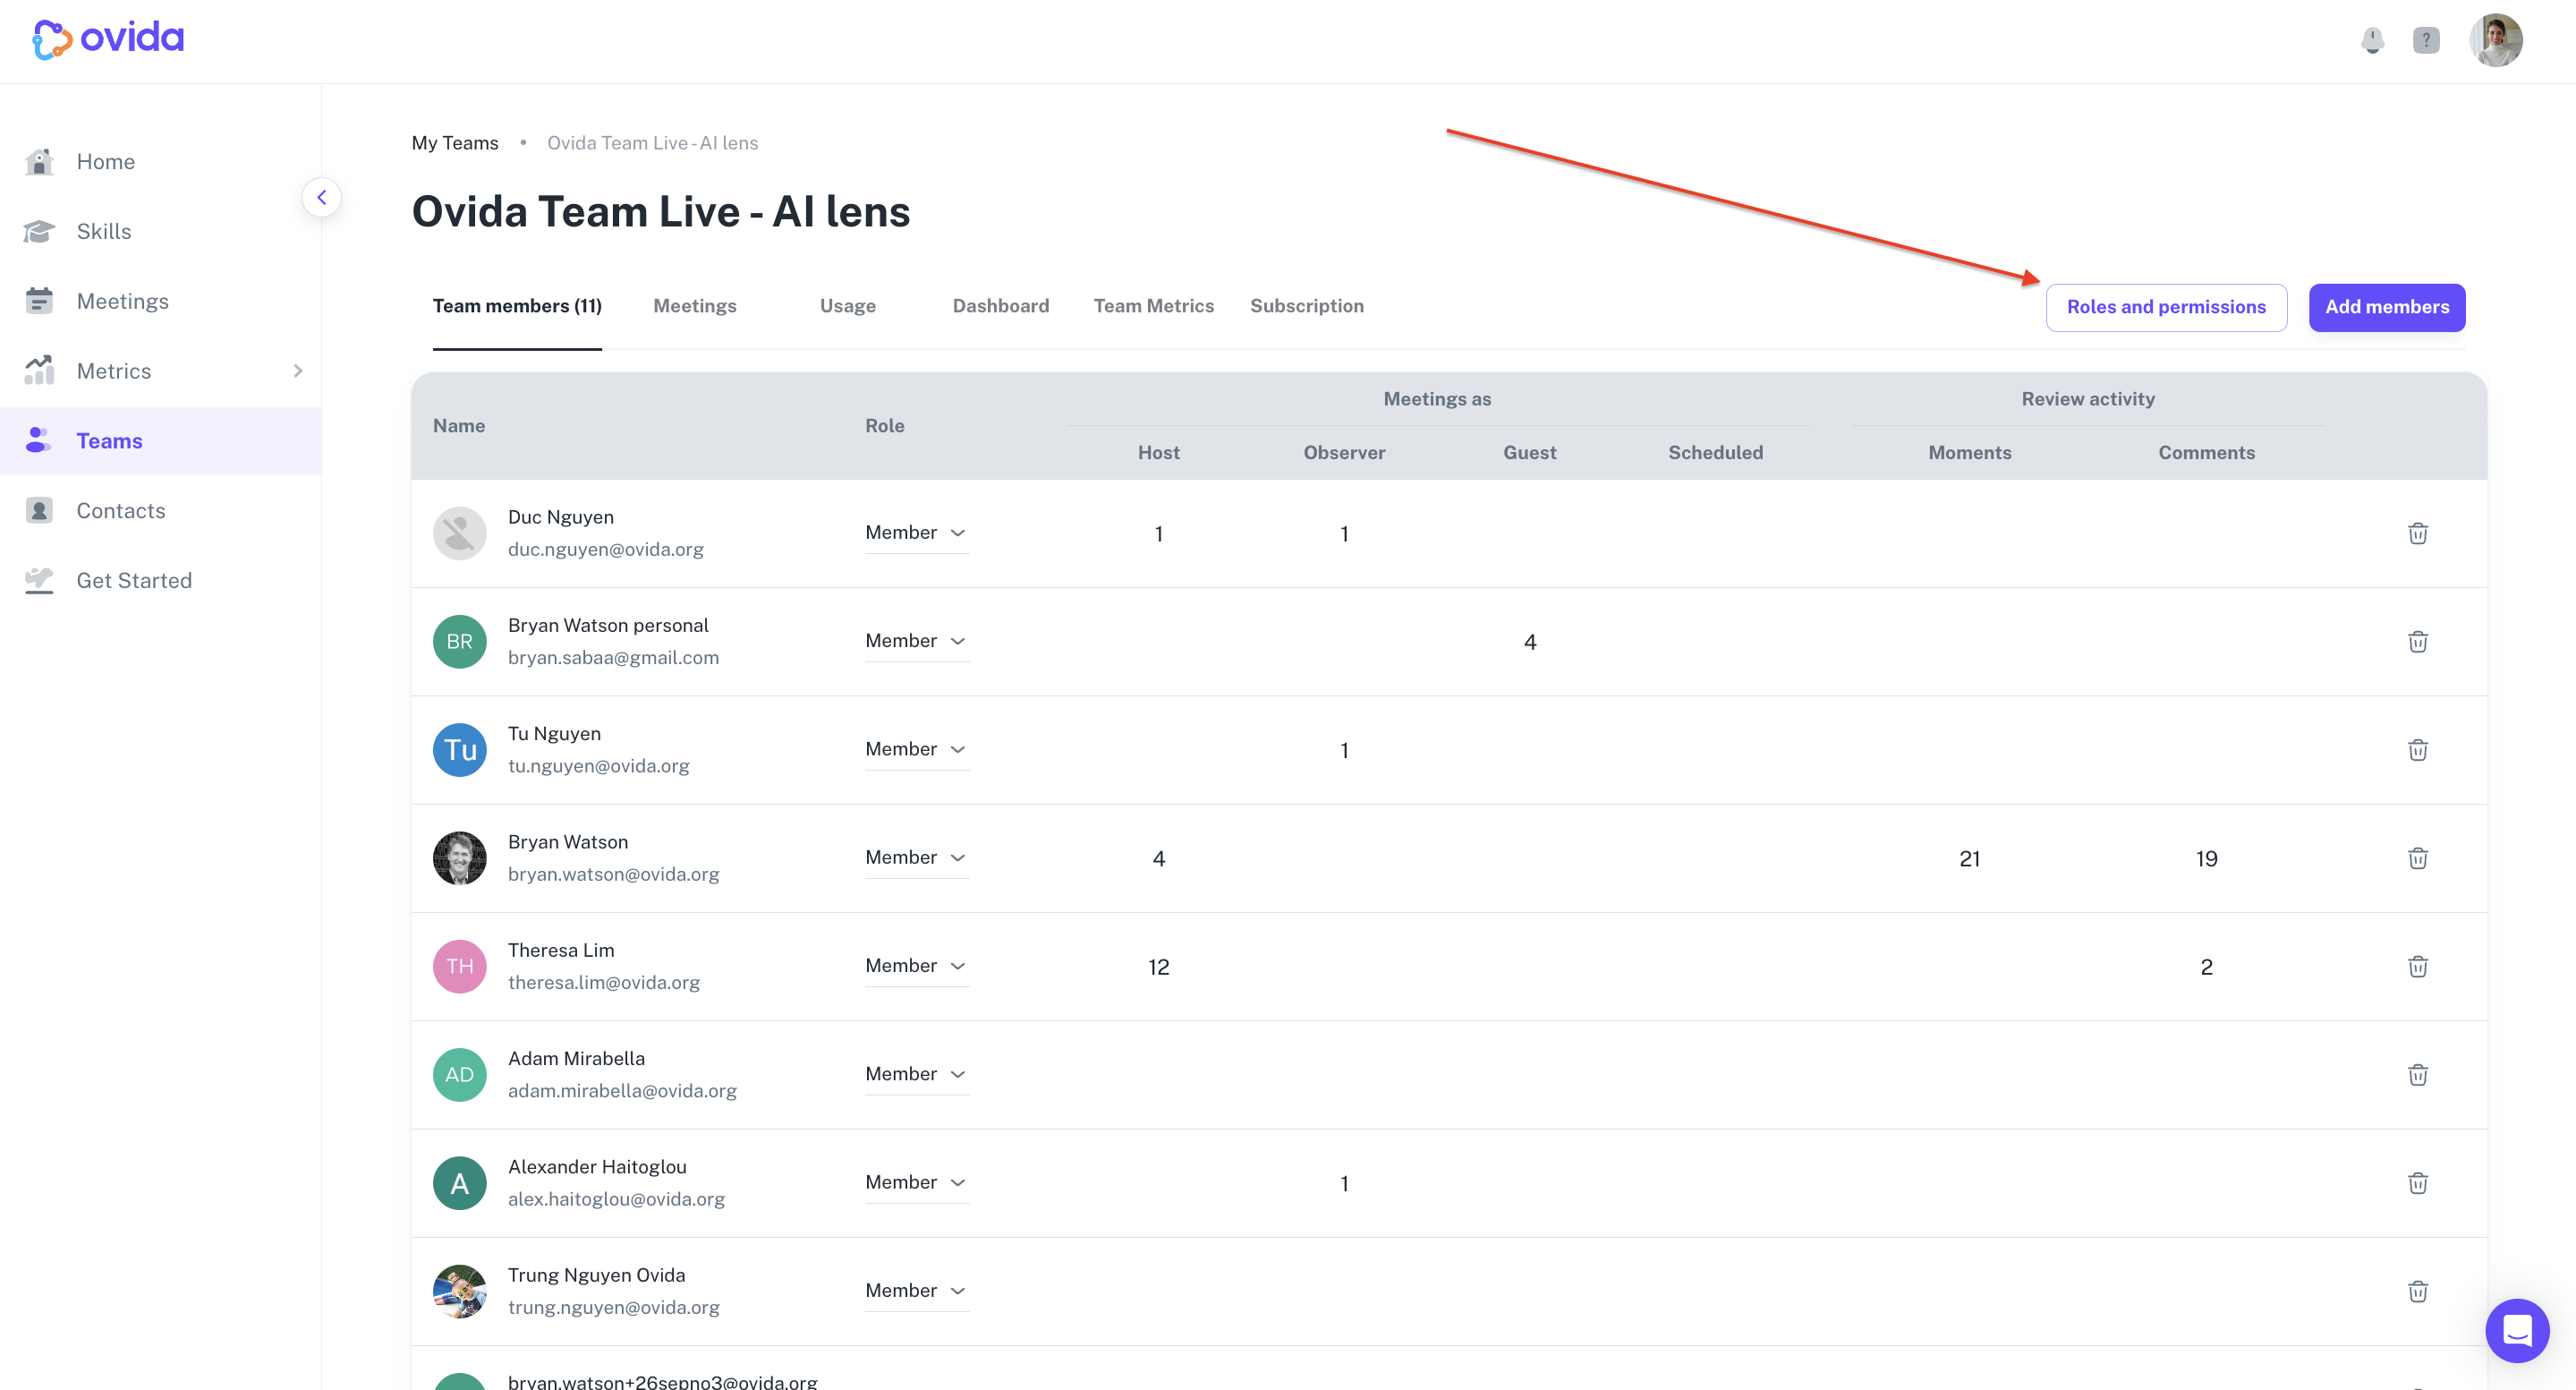This screenshot has height=1390, width=2576.
Task: Select the Team members (11) tab
Action: click(x=517, y=306)
